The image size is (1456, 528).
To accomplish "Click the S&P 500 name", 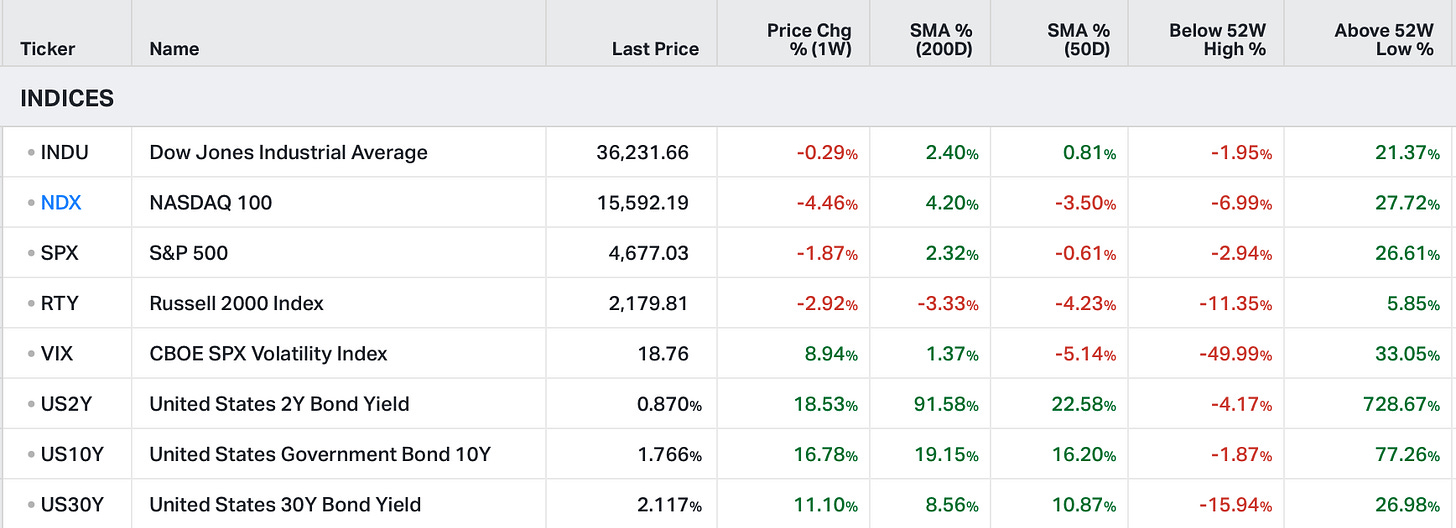I will tap(189, 253).
